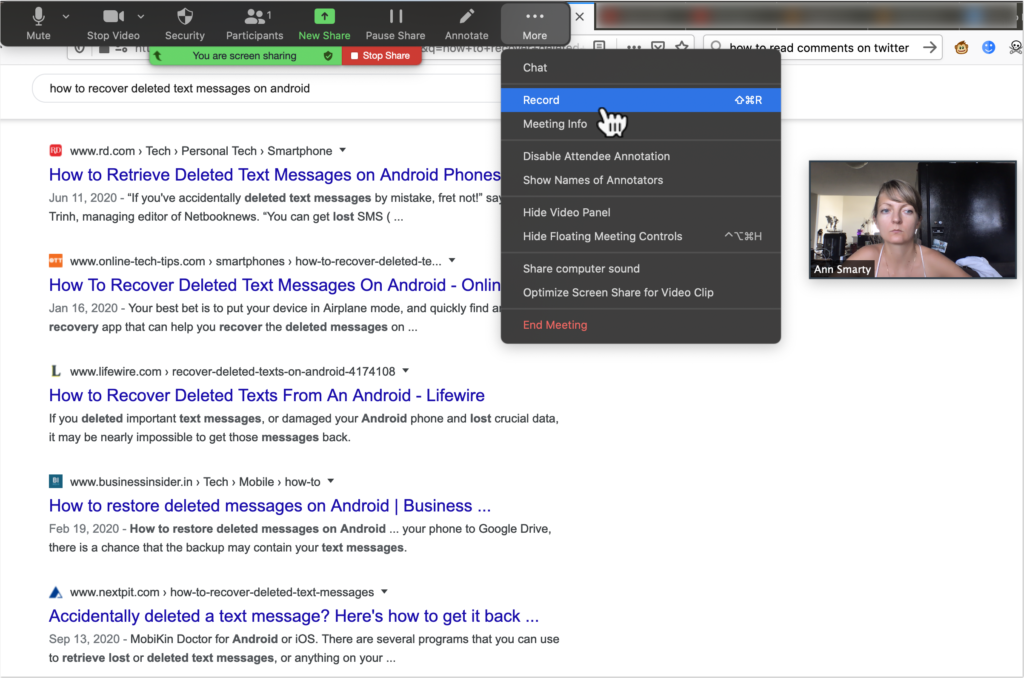
Task: Disable Attendee Annotation from the menu
Action: pos(596,156)
